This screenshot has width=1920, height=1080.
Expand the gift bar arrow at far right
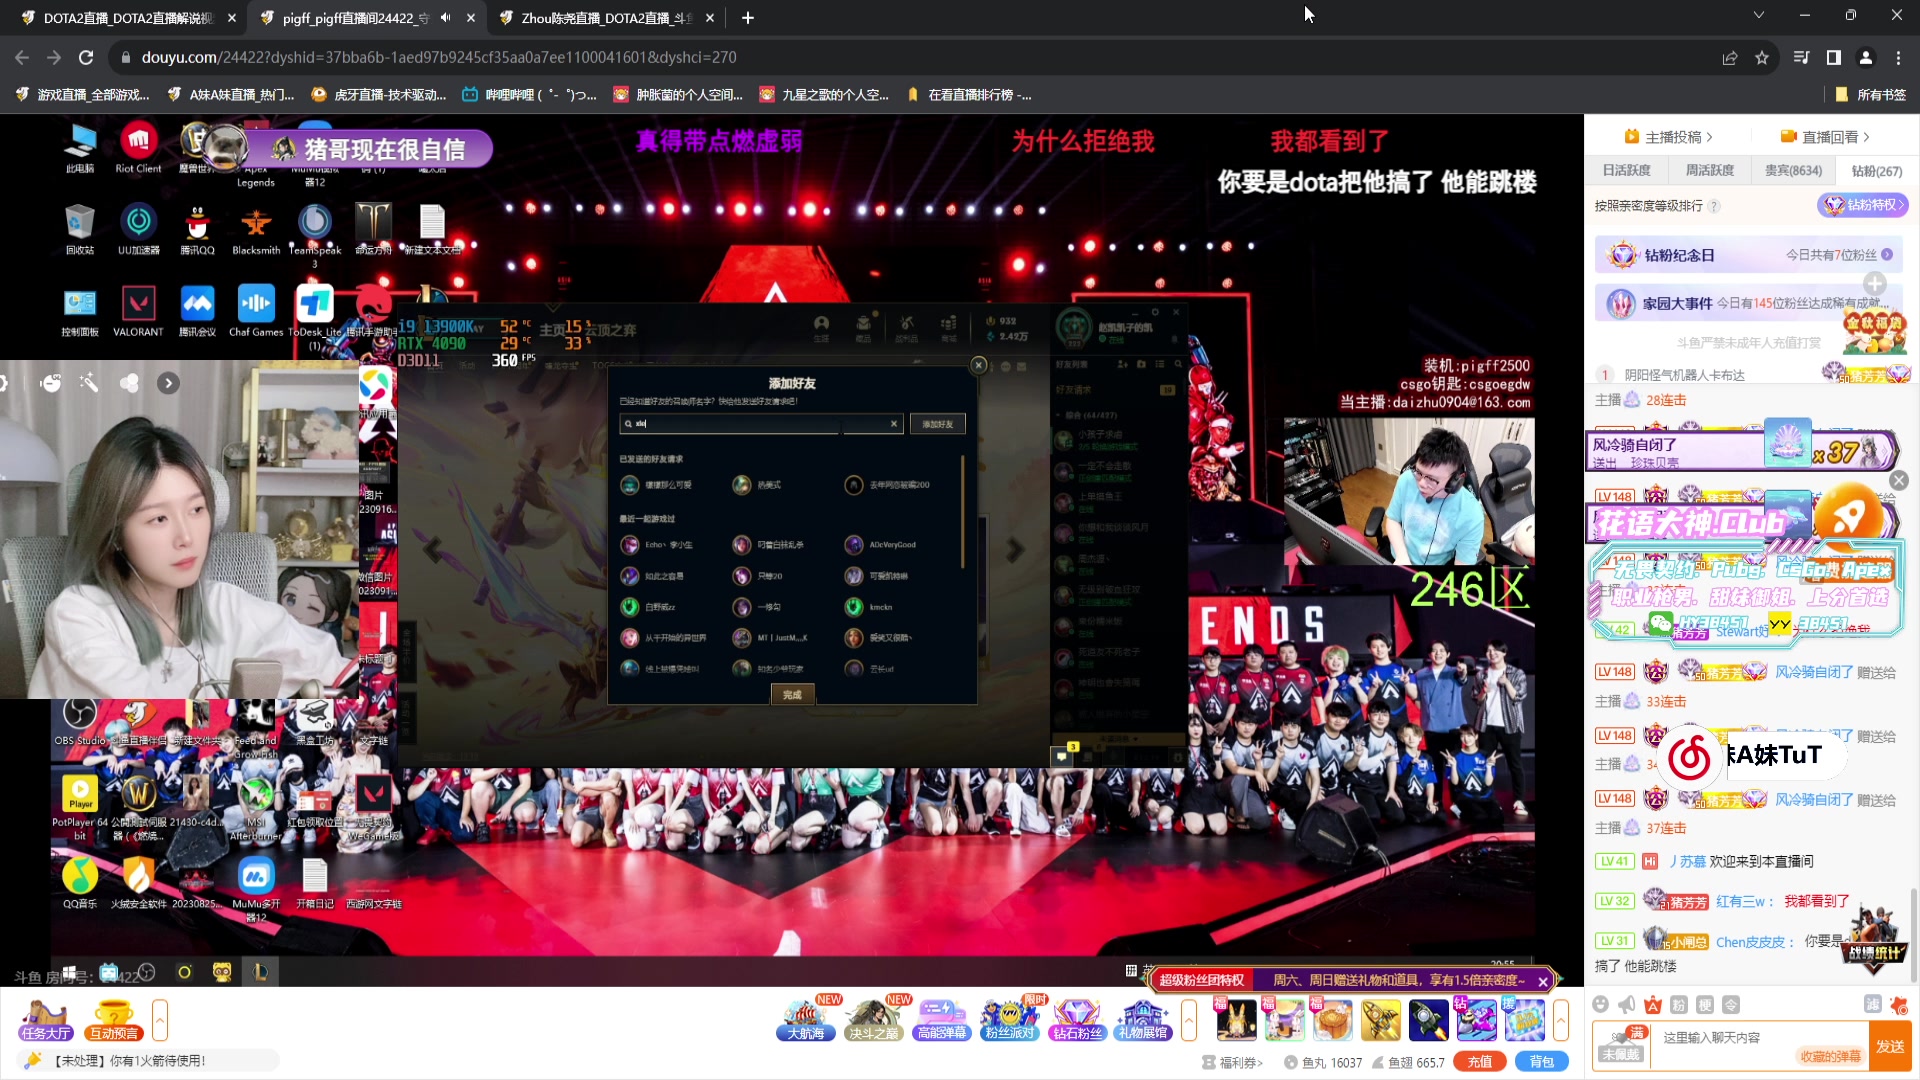click(x=1561, y=1020)
